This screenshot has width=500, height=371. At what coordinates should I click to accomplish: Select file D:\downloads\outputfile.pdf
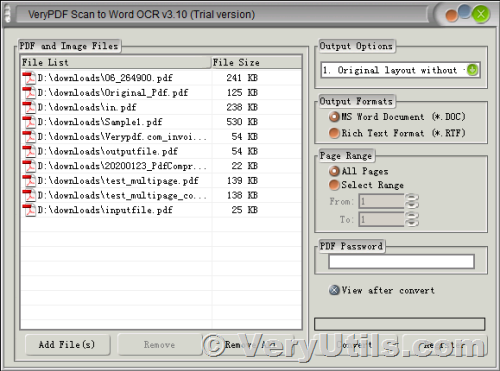[107, 151]
